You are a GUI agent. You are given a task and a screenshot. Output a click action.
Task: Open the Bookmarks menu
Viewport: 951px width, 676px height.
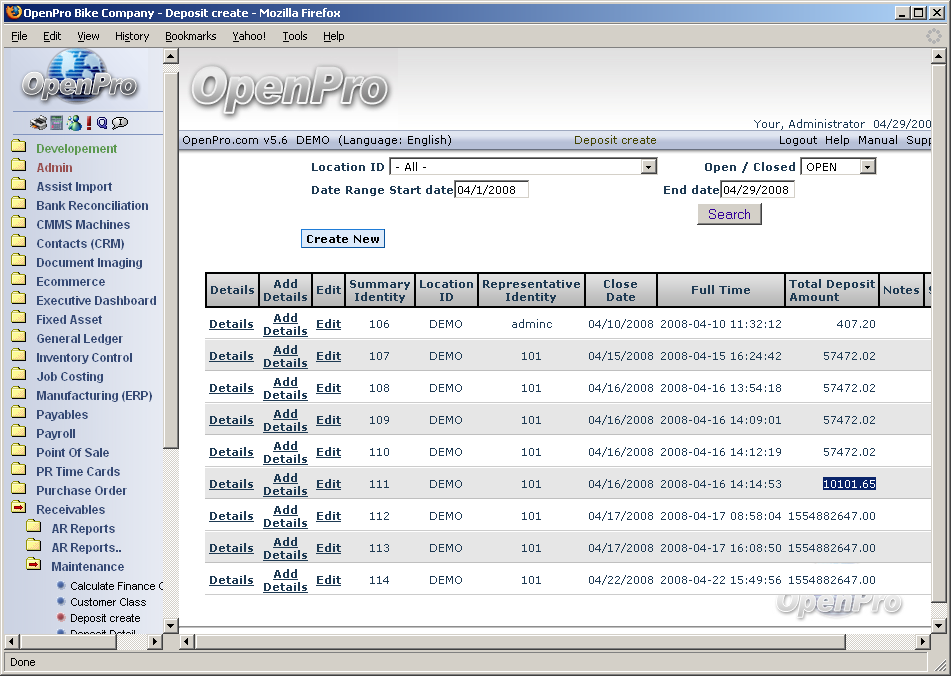point(190,36)
